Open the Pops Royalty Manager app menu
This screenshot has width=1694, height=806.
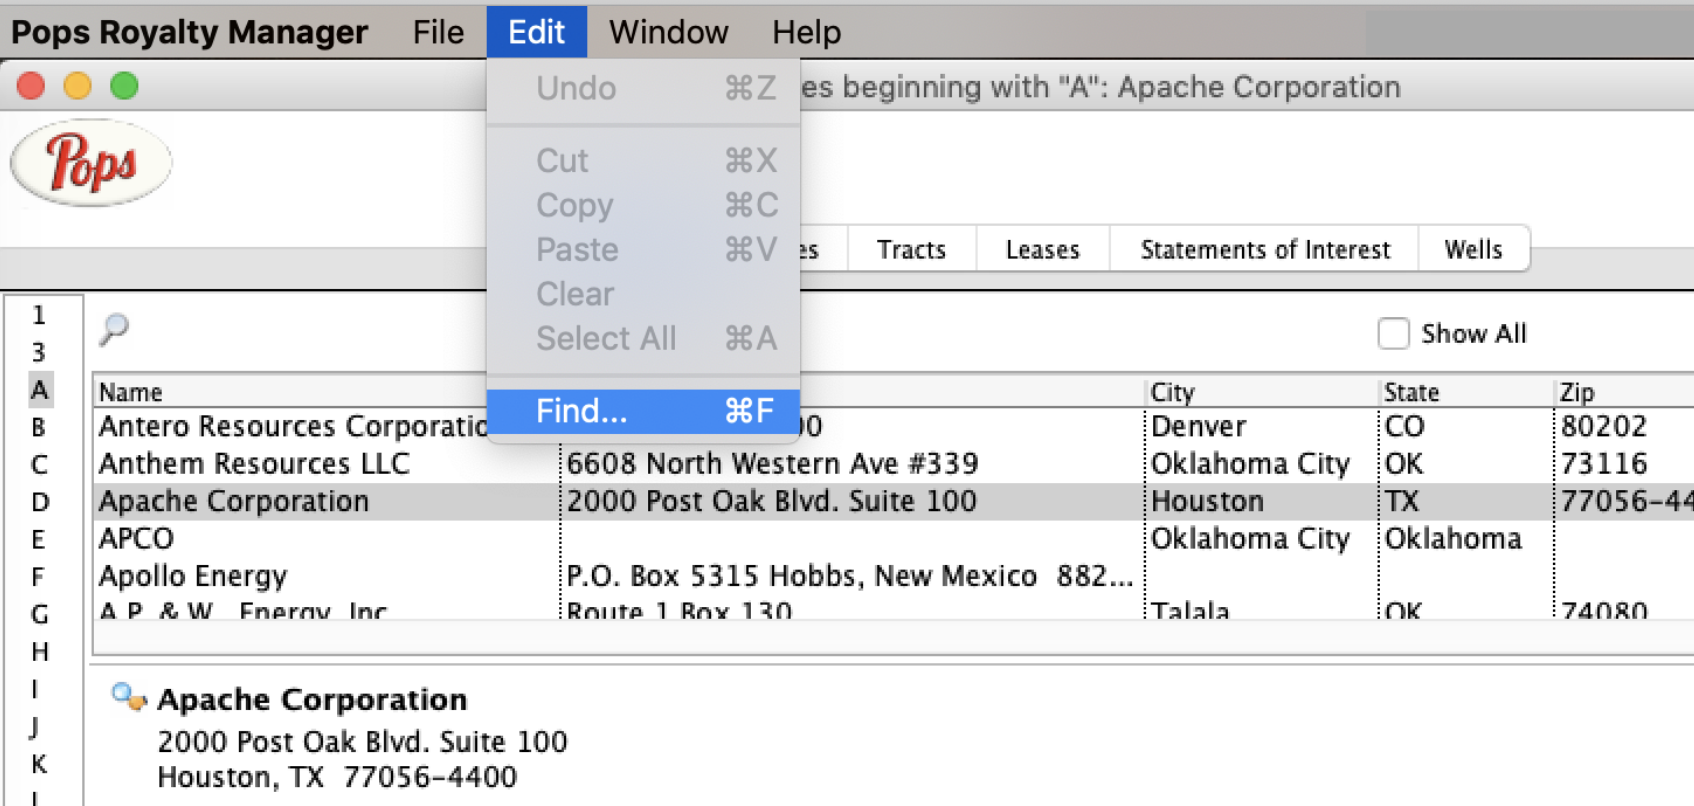click(x=190, y=32)
